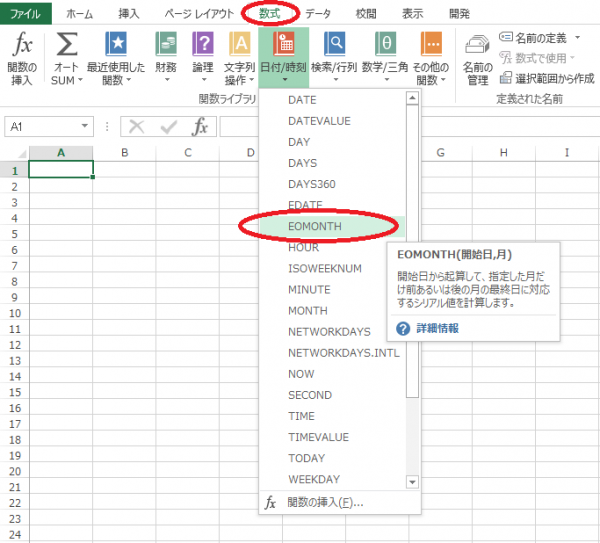Screen dimensions: 600x543
Task: Open the その他の関数 orange book icon
Action: [431, 44]
